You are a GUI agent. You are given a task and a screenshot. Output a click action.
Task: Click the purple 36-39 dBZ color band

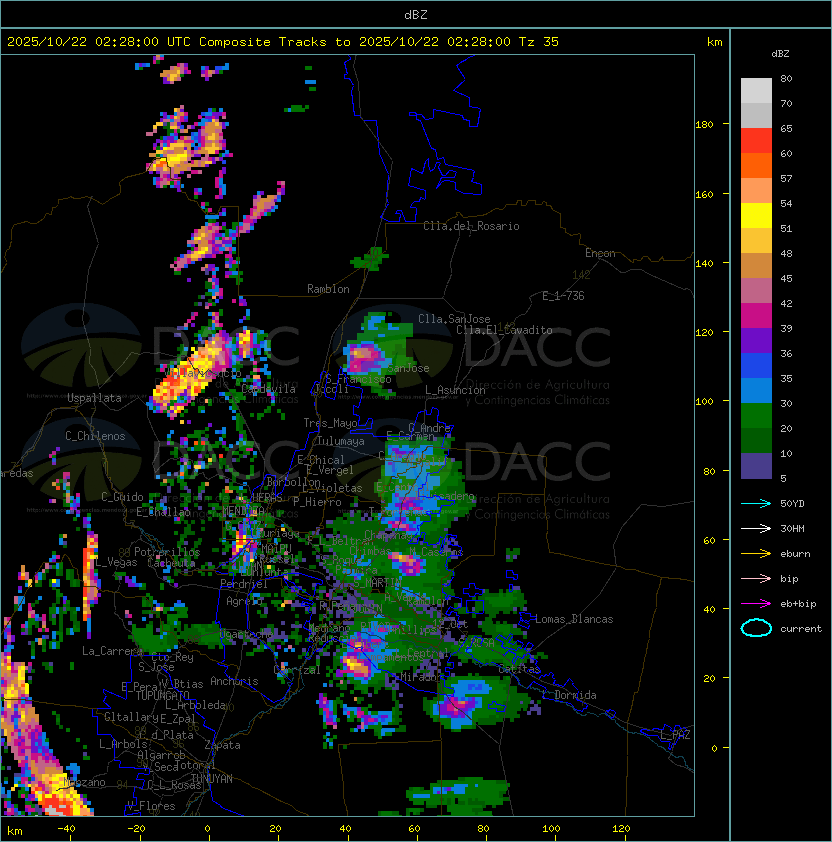[x=756, y=341]
